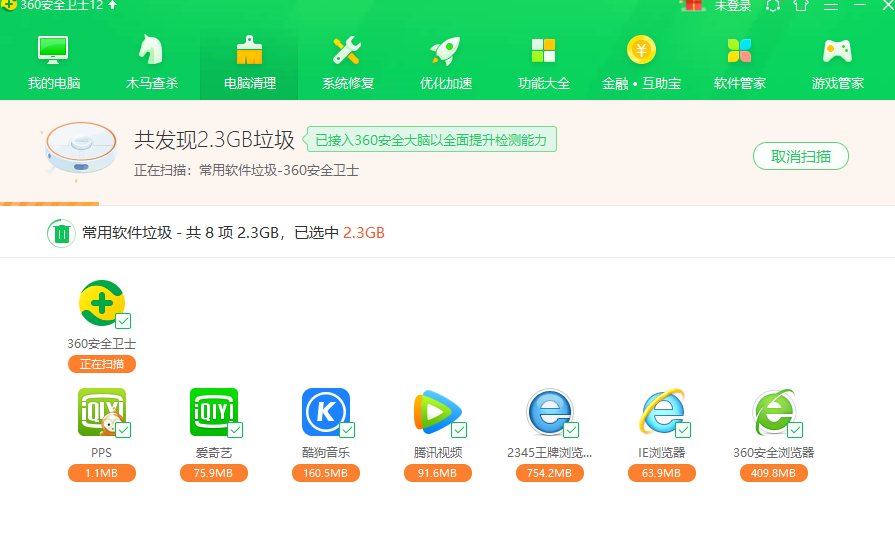Image resolution: width=895 pixels, height=559 pixels.
Task: Click the 1.1MB size badge
Action: [102, 473]
